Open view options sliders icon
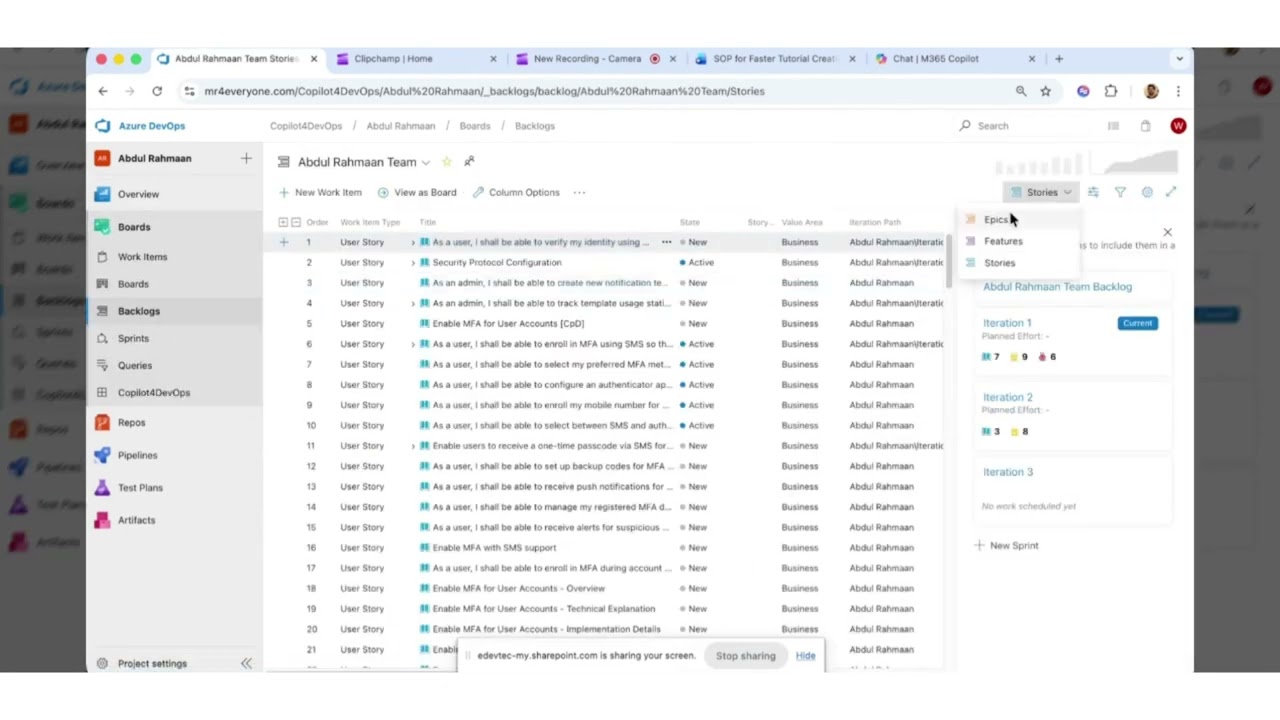This screenshot has height=720, width=1280. coord(1093,192)
